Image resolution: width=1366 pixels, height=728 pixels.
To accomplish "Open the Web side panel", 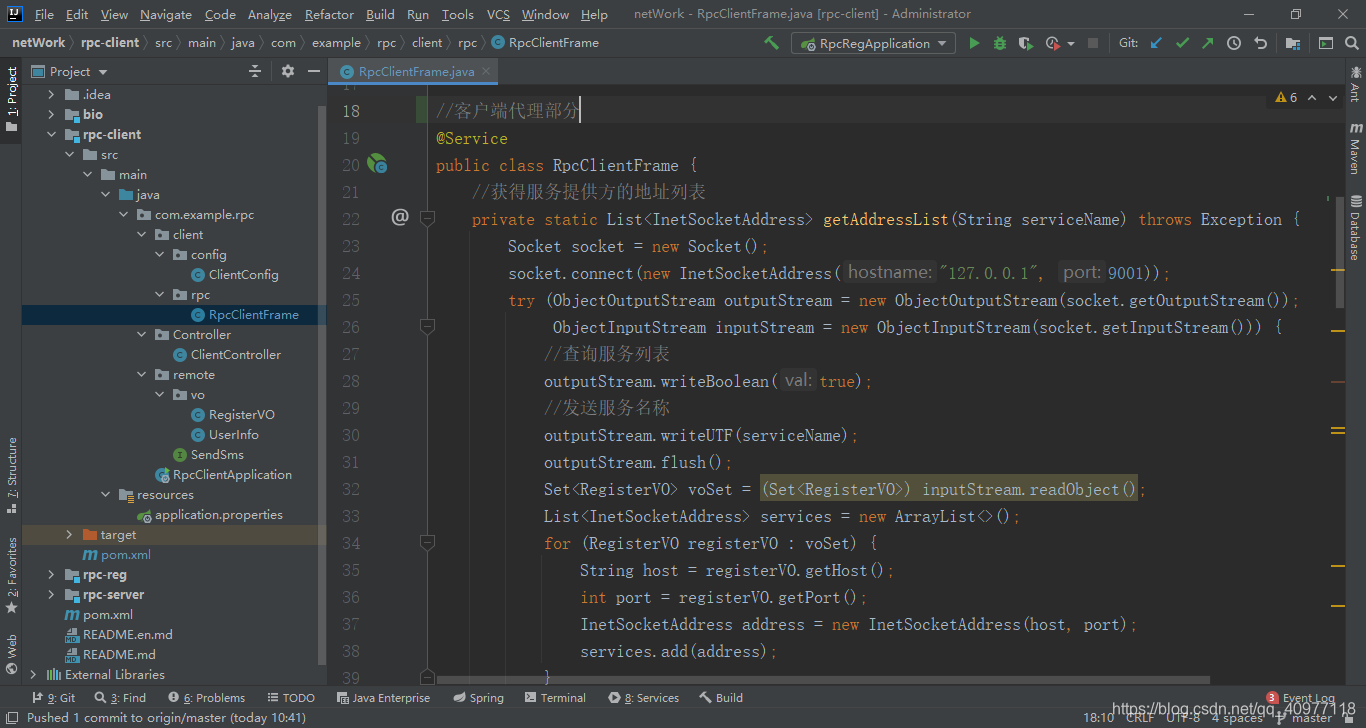I will 12,655.
